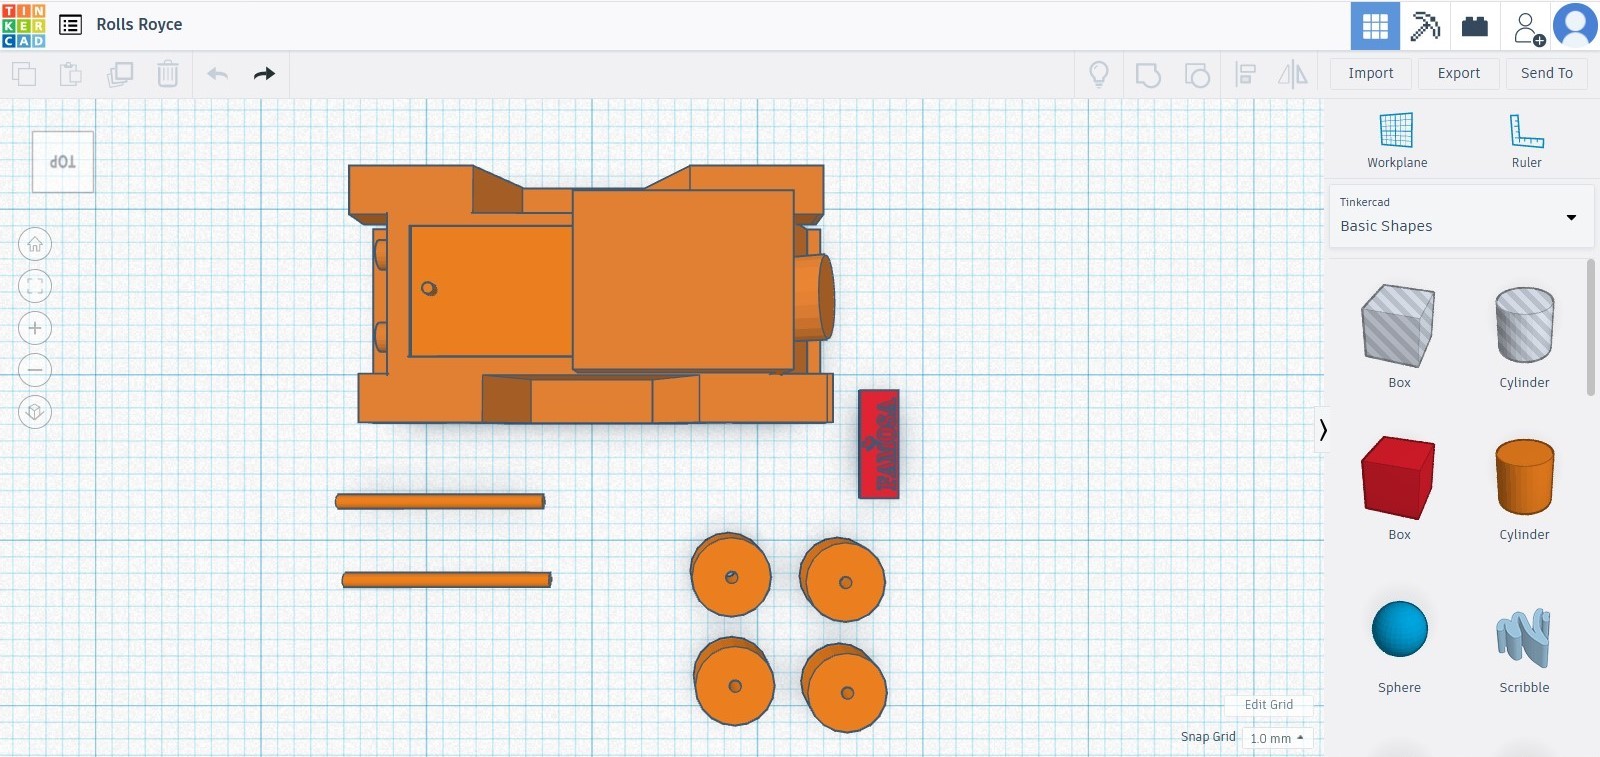This screenshot has height=757, width=1600.
Task: Open the Bricks mode
Action: coord(1475,26)
